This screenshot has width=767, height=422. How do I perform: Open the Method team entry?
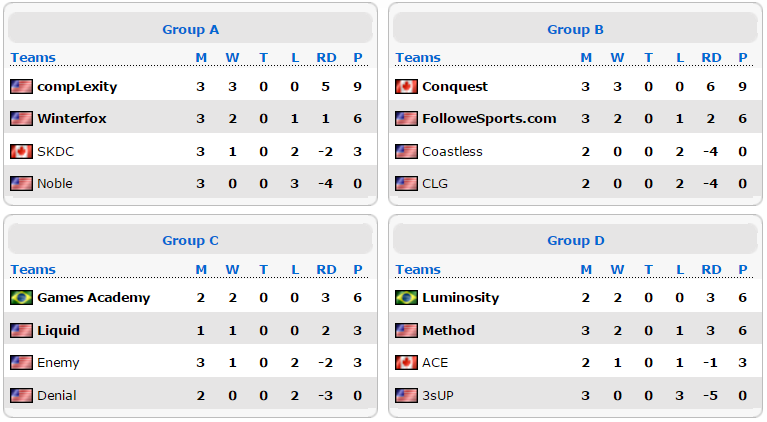pos(449,331)
